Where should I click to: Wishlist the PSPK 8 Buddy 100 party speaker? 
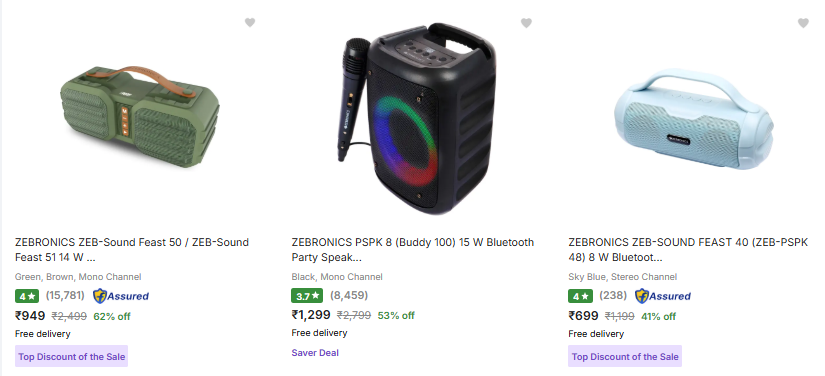526,23
